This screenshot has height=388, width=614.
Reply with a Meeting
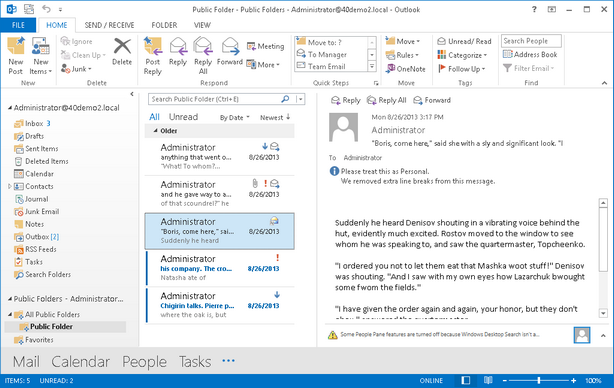tap(265, 46)
